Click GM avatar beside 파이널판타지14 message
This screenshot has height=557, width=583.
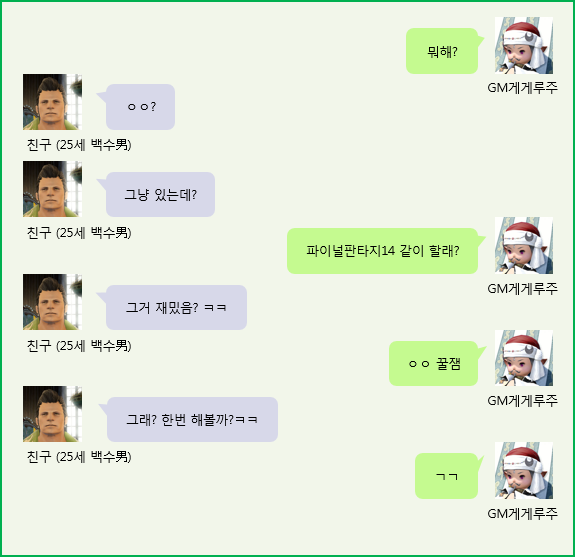tap(524, 245)
